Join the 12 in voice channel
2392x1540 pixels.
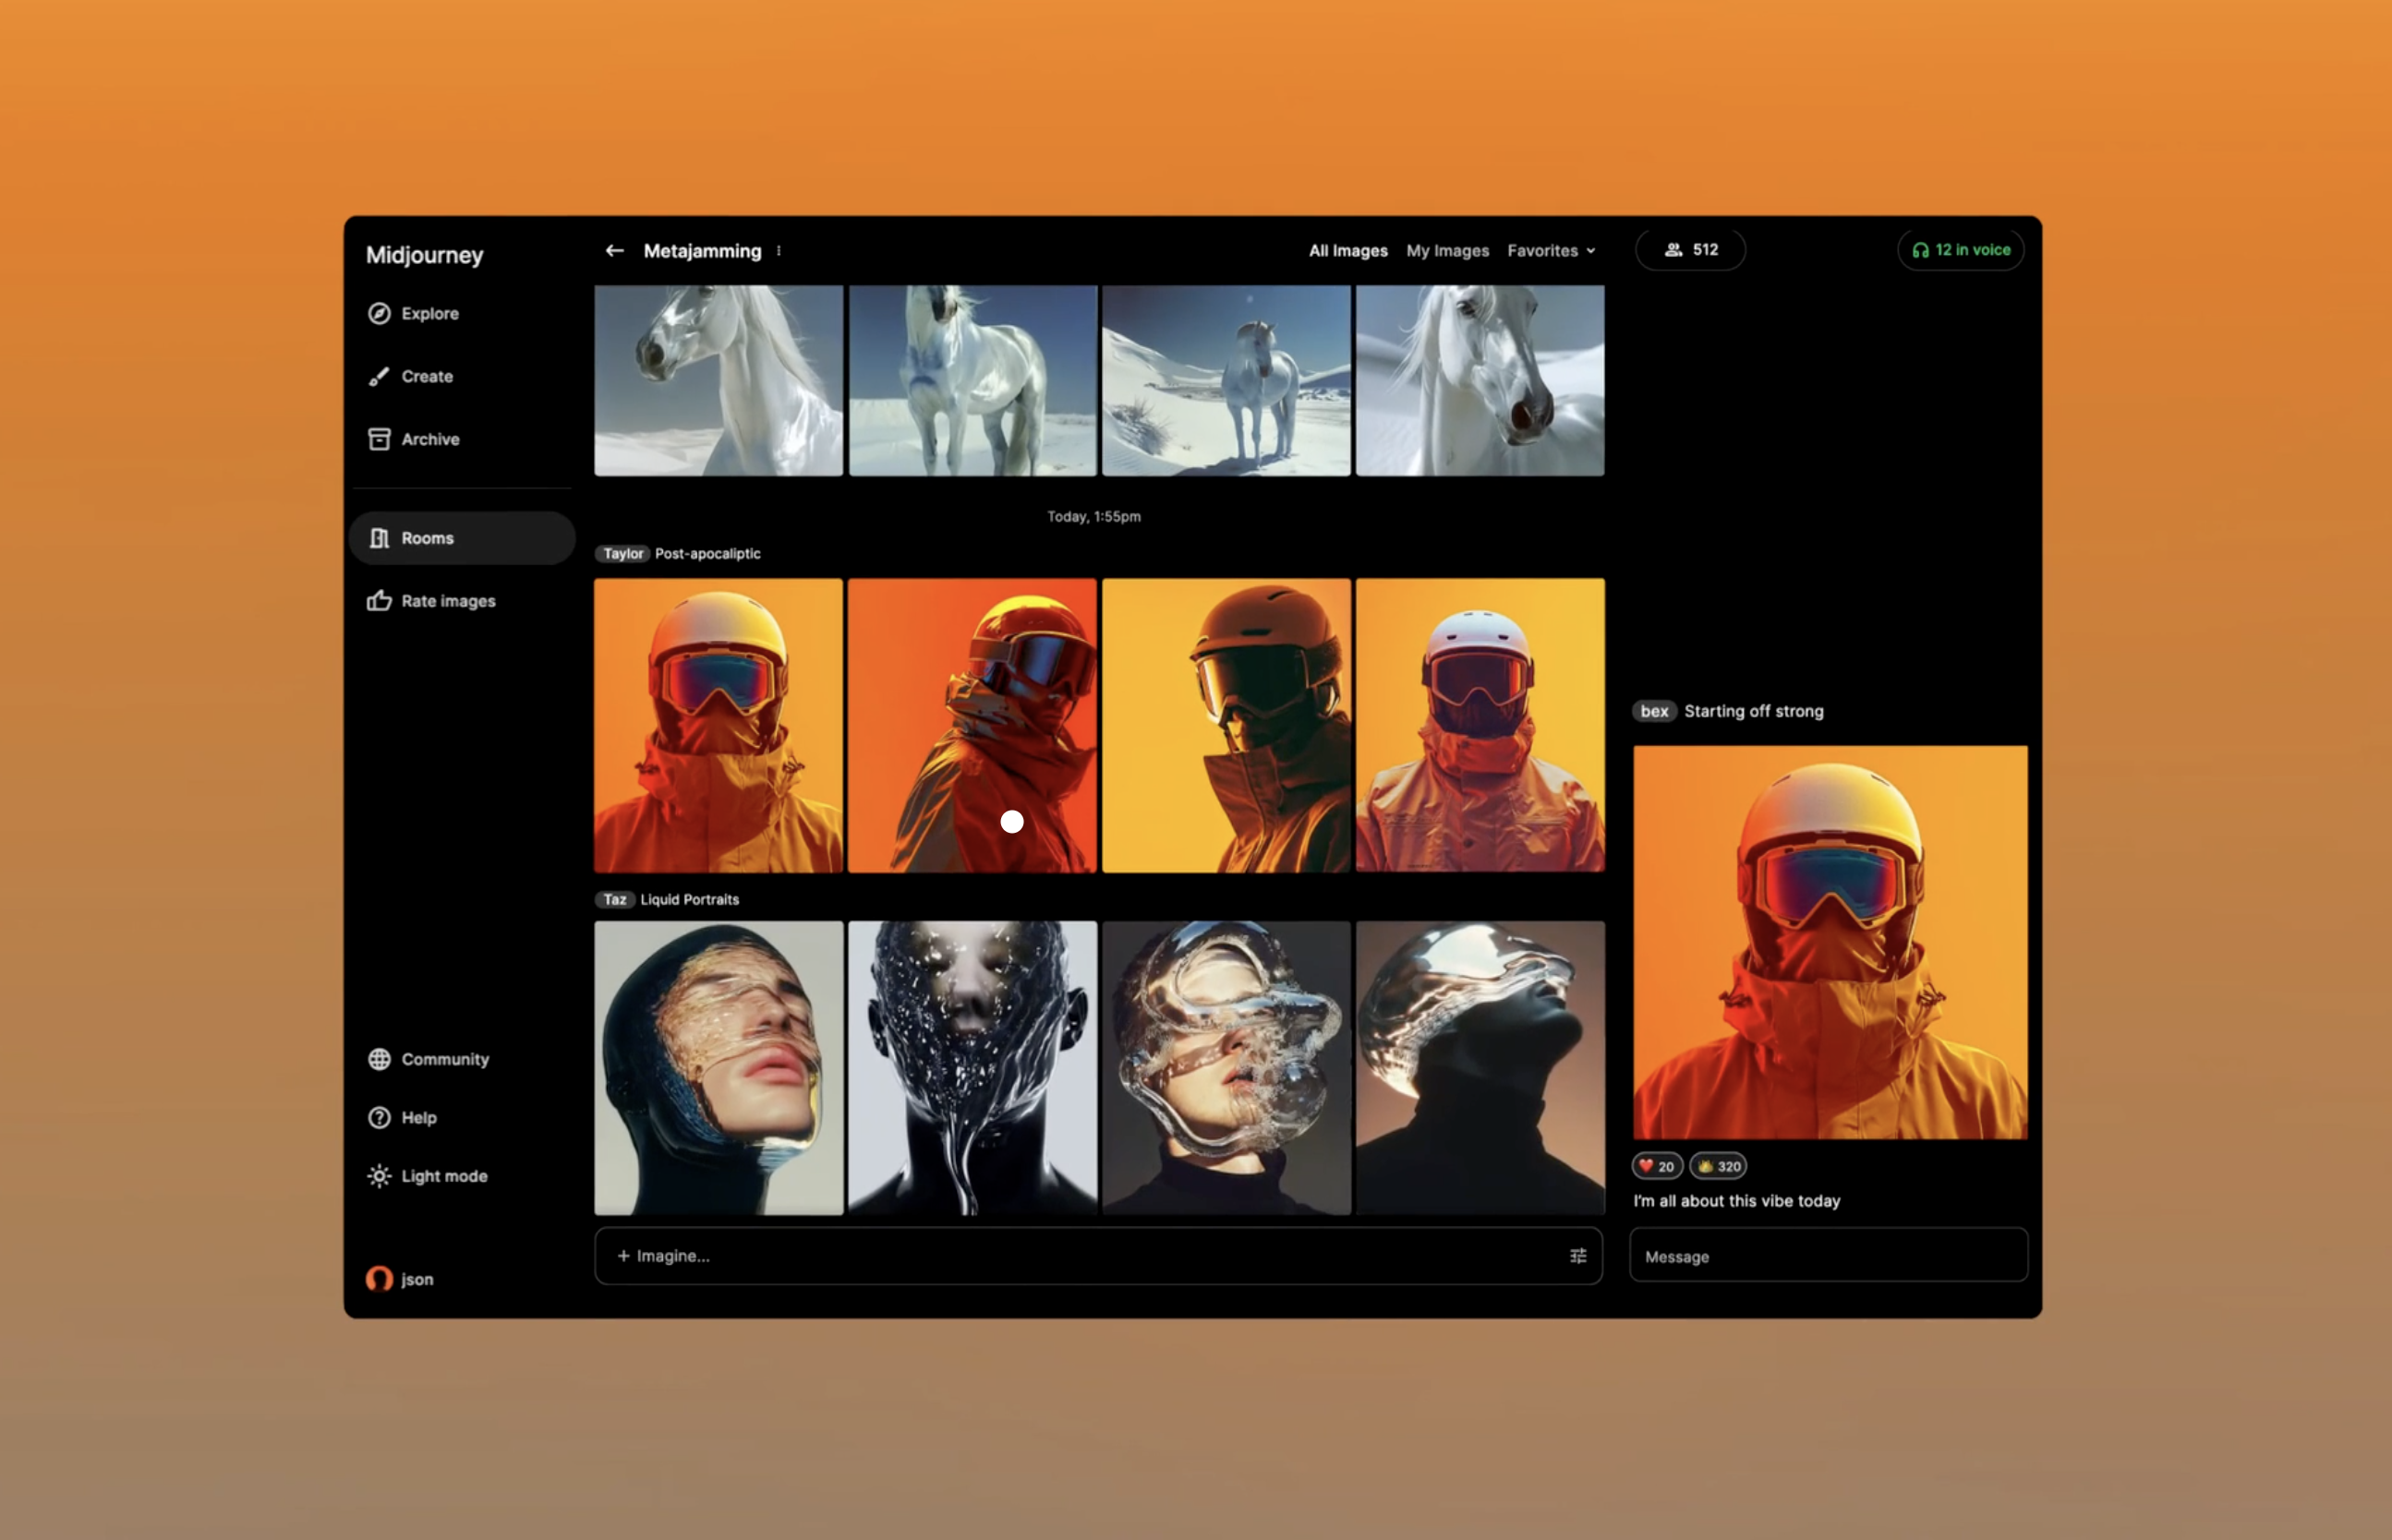tap(1960, 250)
